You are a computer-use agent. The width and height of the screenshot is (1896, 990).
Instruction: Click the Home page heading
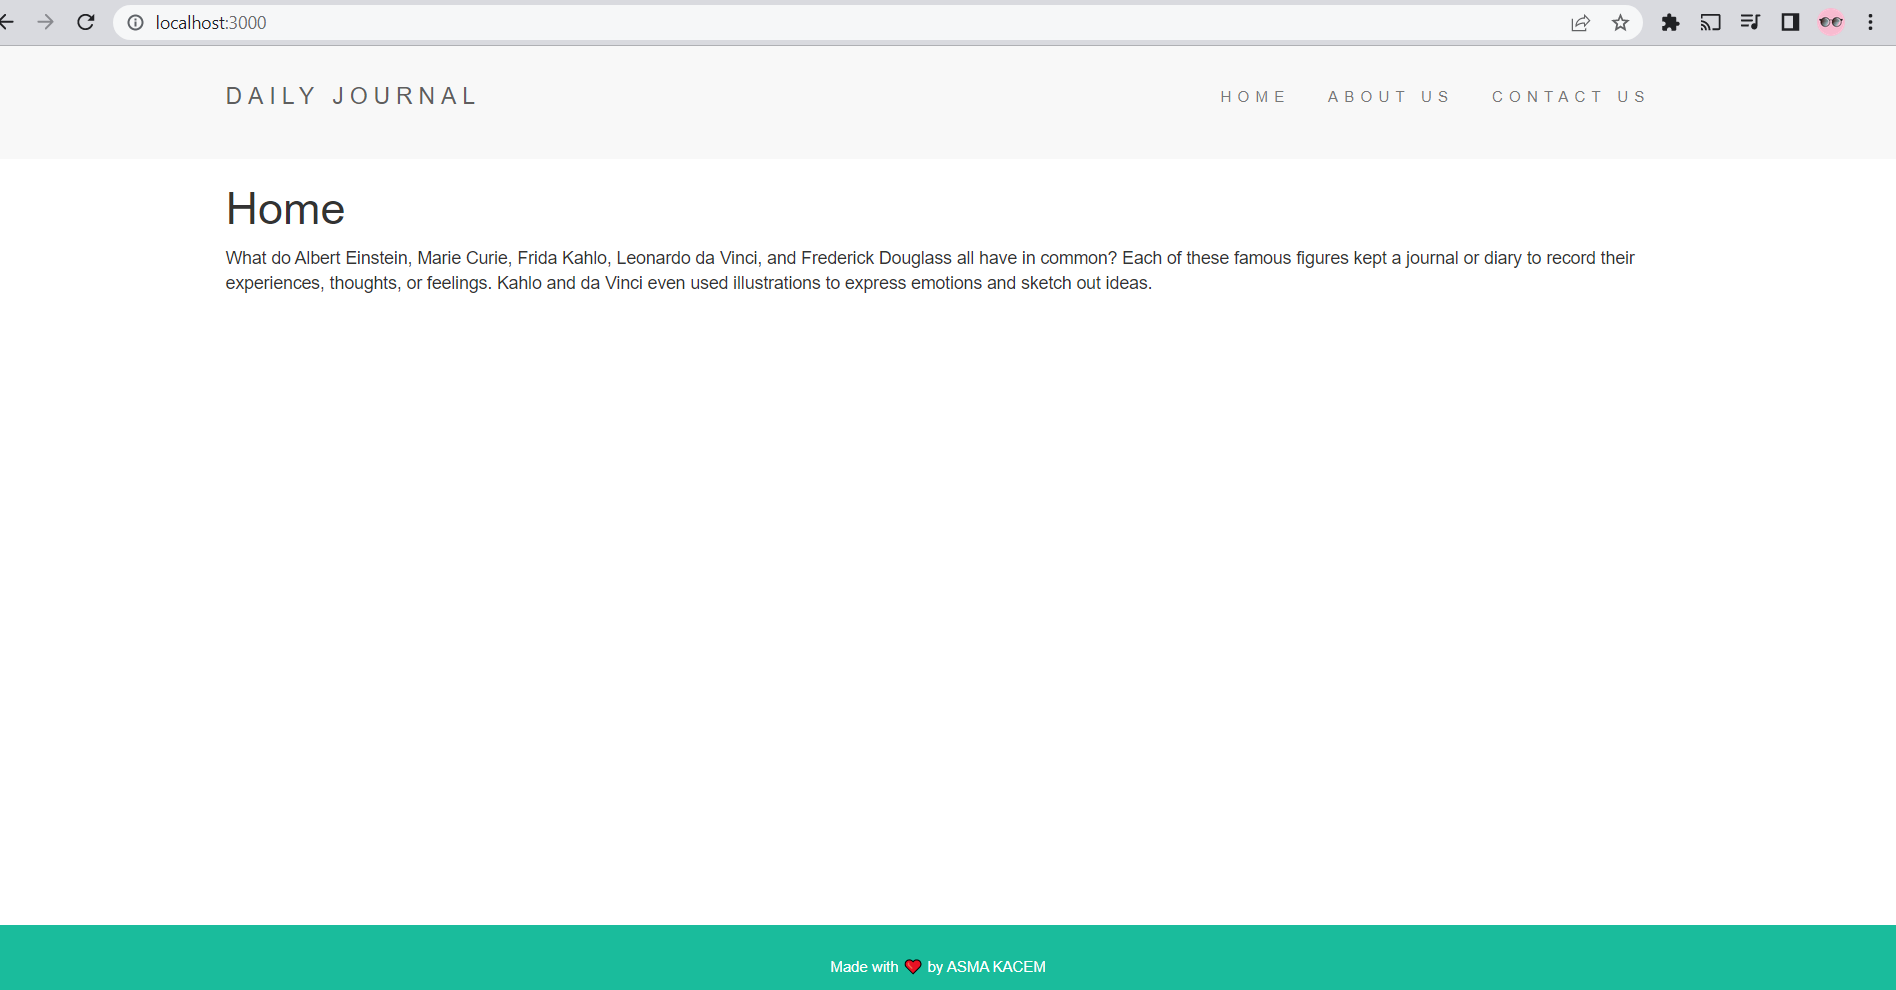coord(284,209)
